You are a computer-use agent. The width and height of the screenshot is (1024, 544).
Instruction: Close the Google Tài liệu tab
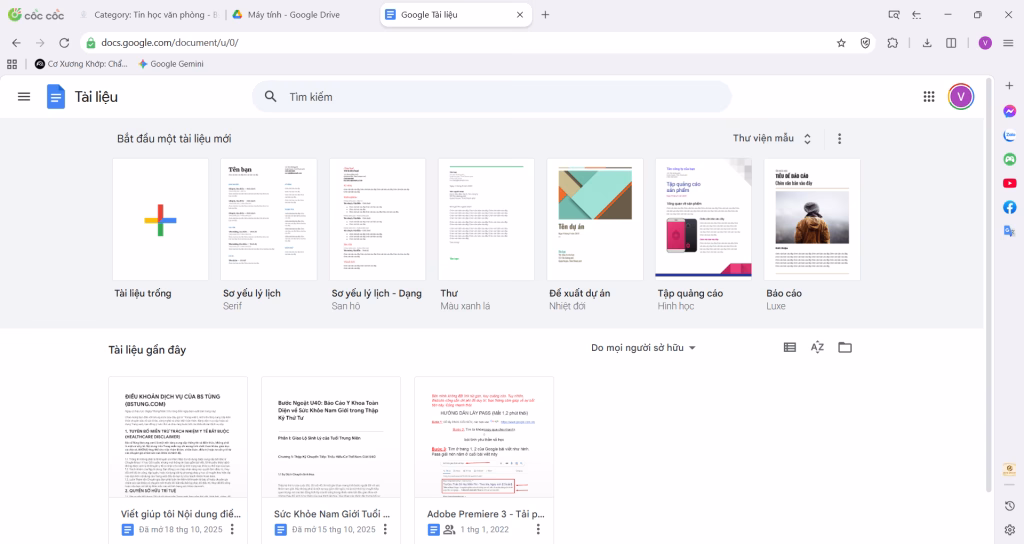520,14
